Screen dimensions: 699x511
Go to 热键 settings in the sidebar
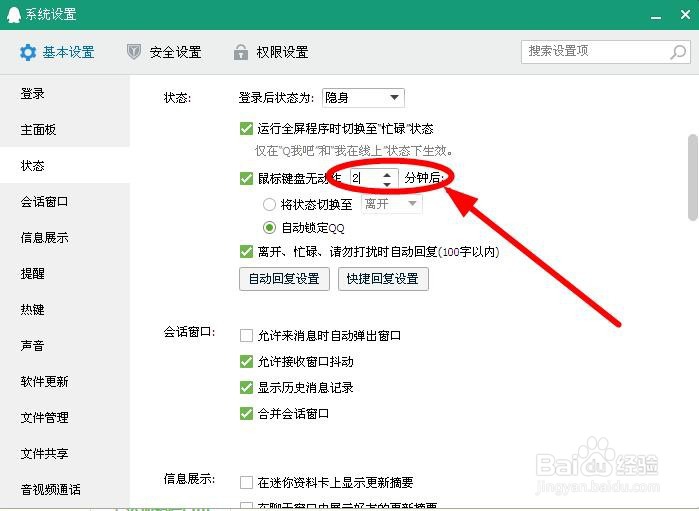[x=65, y=309]
